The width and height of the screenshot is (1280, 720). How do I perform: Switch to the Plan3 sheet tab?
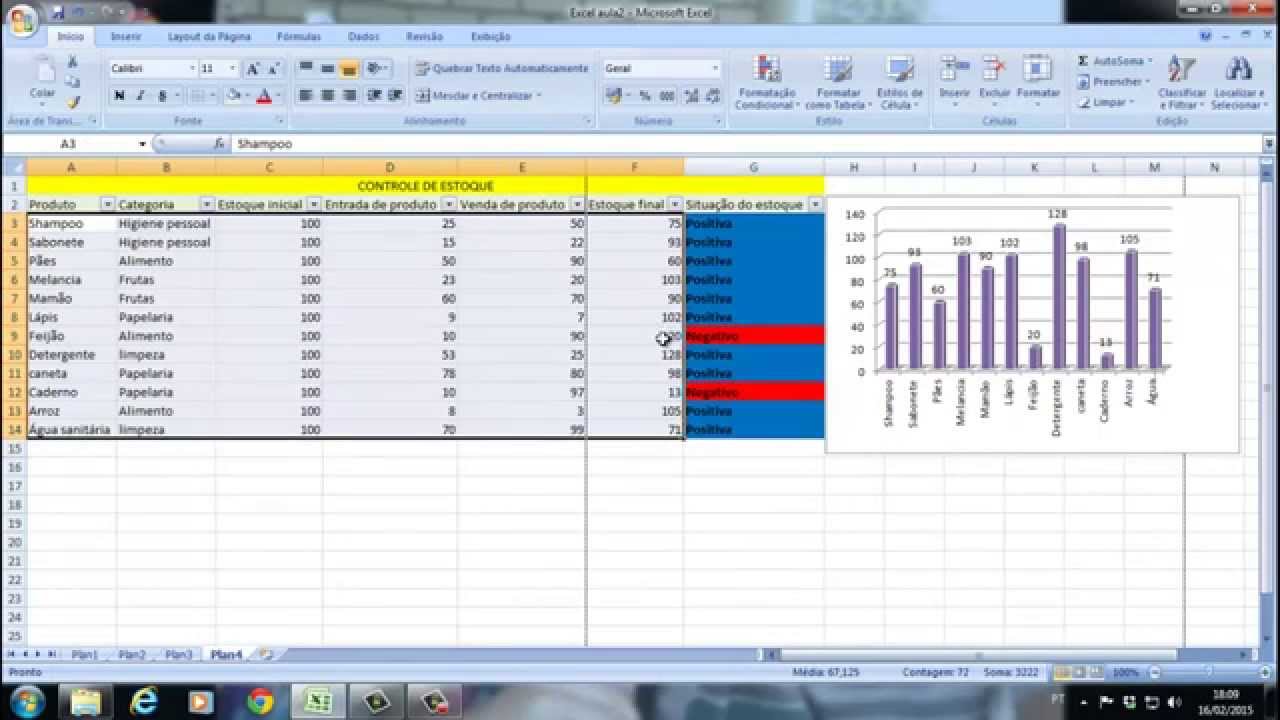tap(178, 655)
